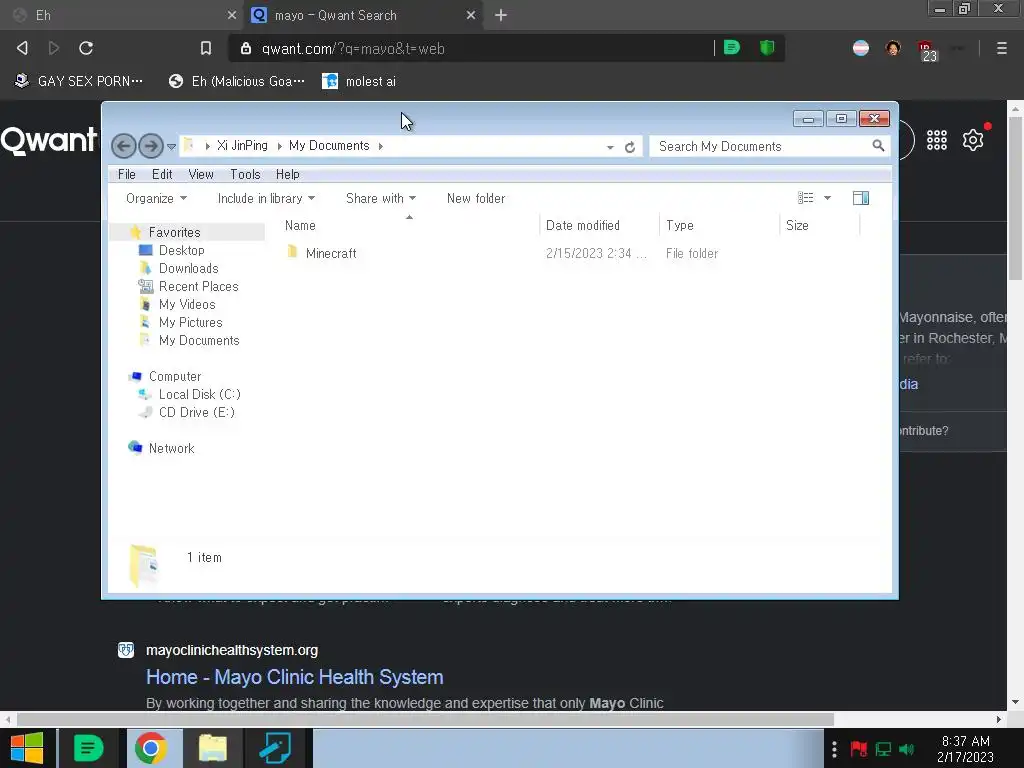This screenshot has height=768, width=1024.
Task: Open Downloads in the navigation pane
Action: coord(189,268)
